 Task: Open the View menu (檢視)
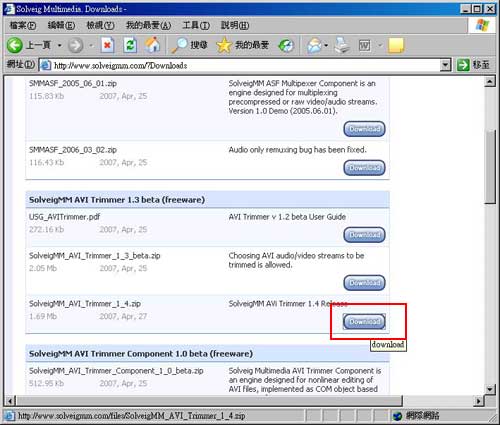[x=100, y=25]
